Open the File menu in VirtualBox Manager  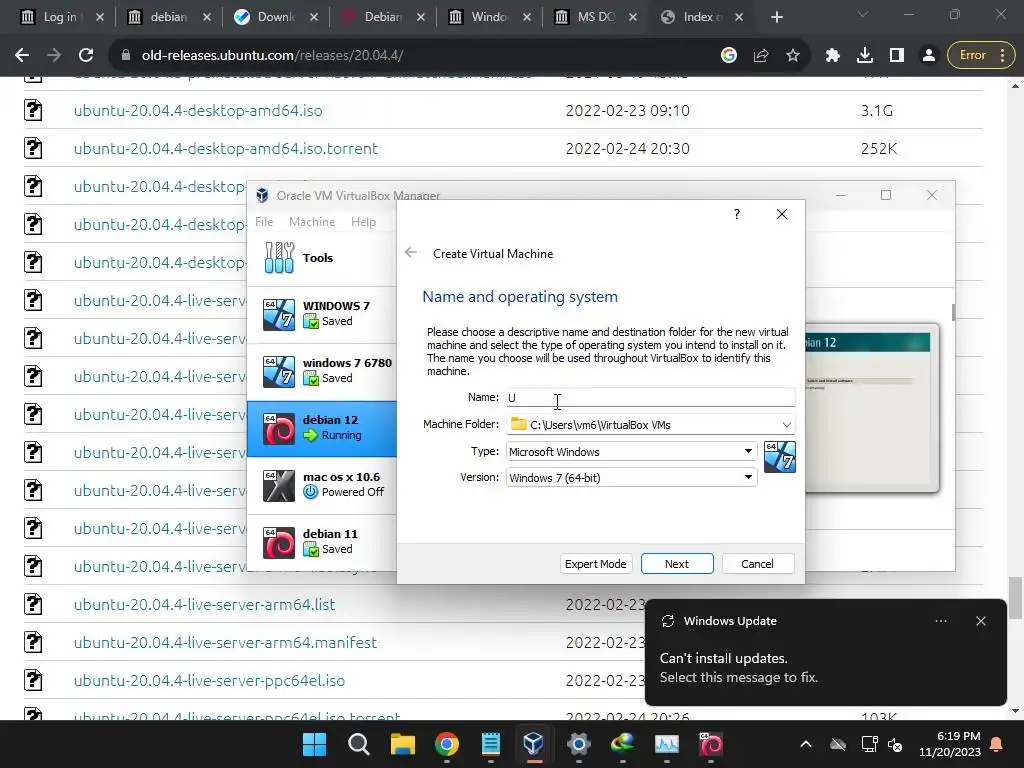[264, 222]
